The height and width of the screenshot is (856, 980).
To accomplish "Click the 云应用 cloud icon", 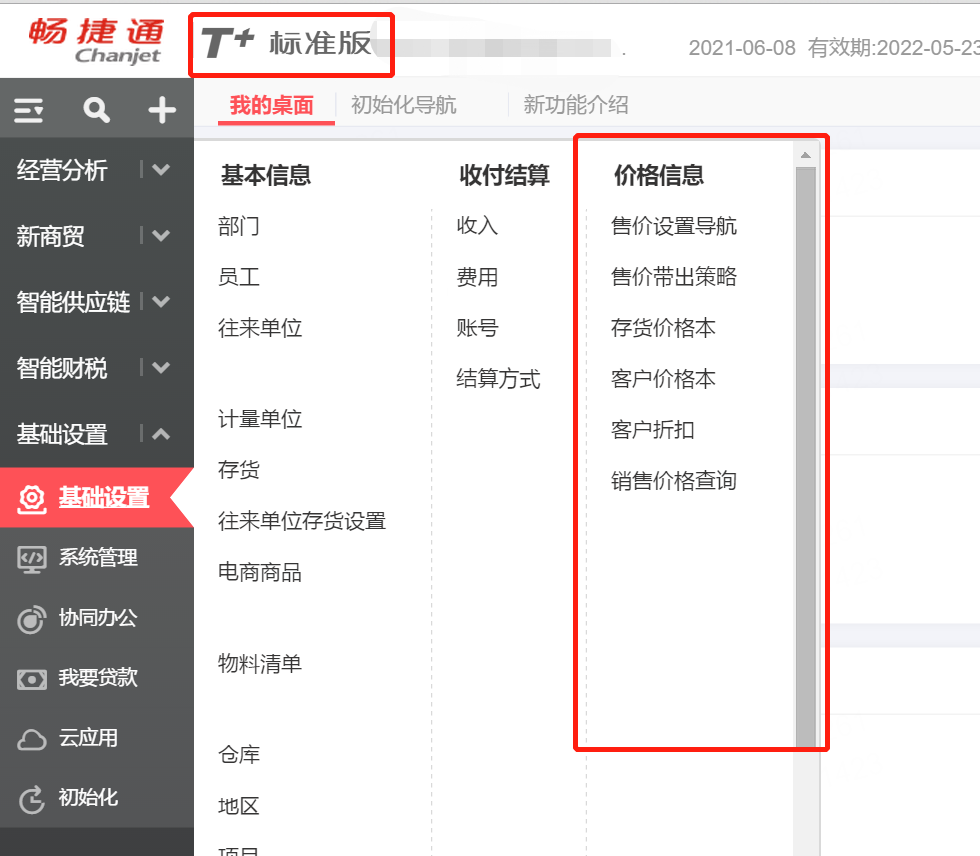I will [x=32, y=739].
